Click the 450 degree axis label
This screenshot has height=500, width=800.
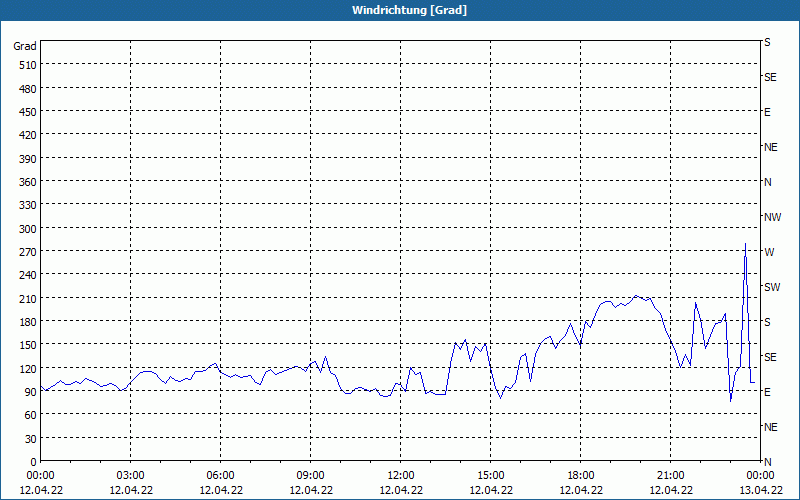pos(28,112)
